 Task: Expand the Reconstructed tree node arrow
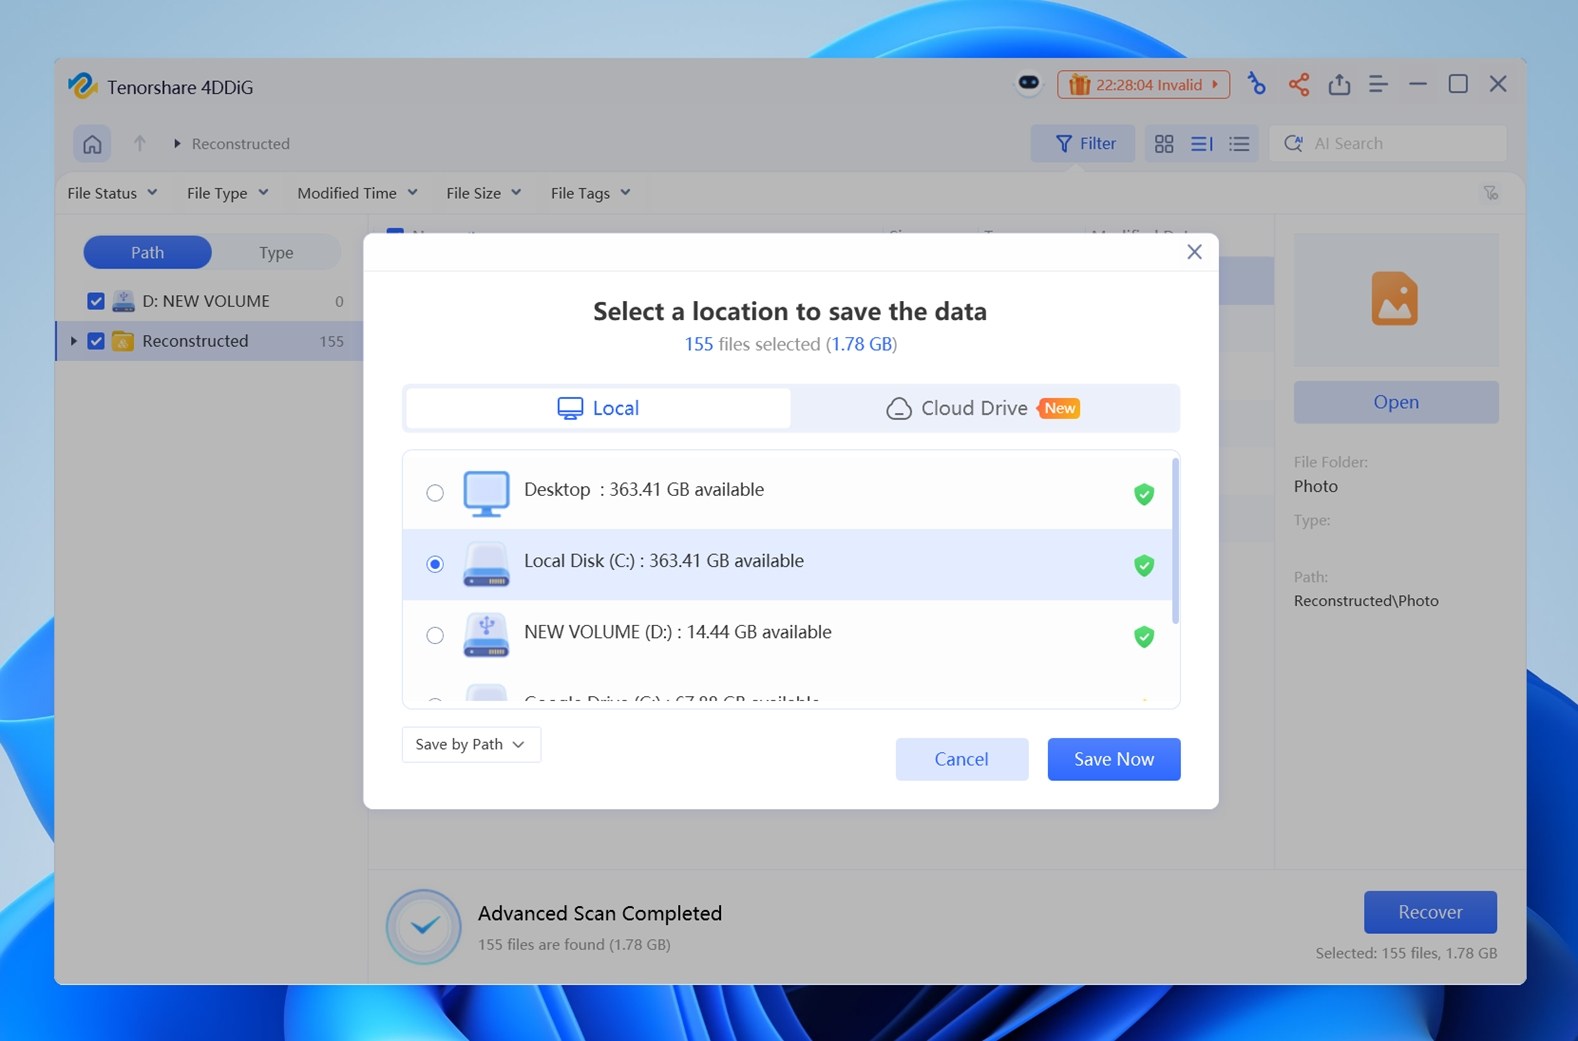[x=73, y=341]
